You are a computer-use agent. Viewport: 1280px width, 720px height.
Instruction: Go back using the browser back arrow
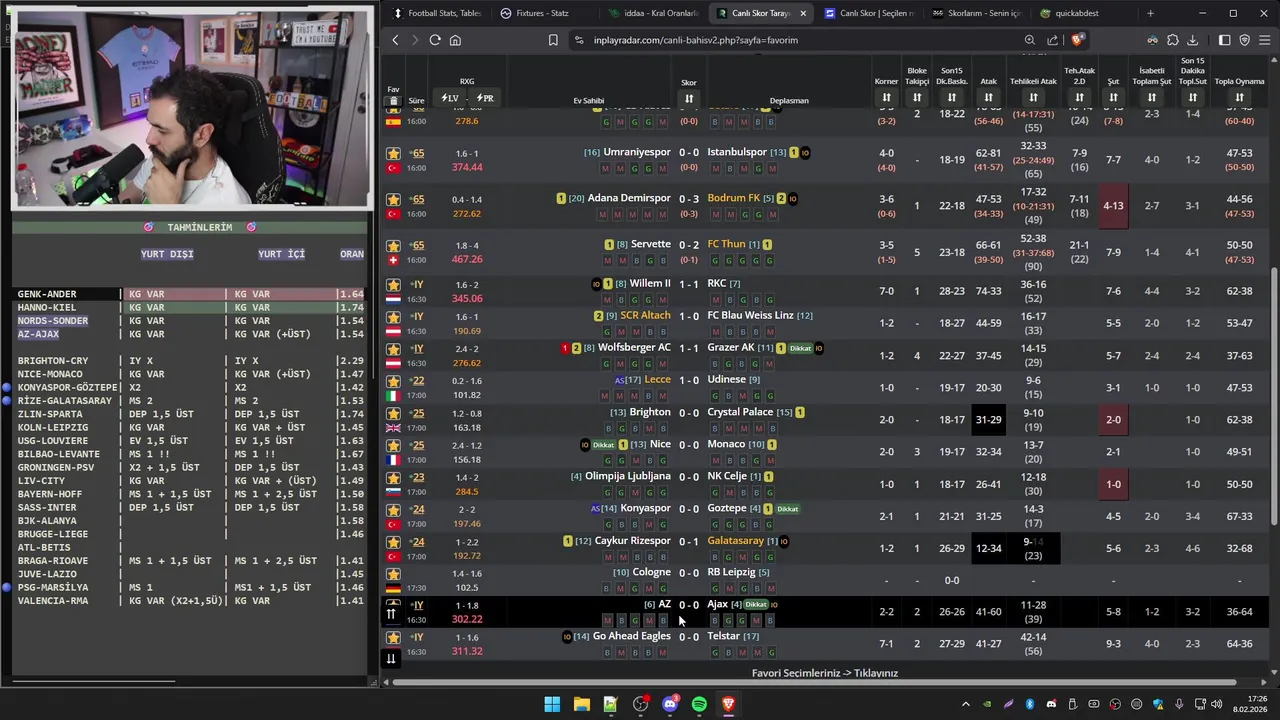[396, 40]
